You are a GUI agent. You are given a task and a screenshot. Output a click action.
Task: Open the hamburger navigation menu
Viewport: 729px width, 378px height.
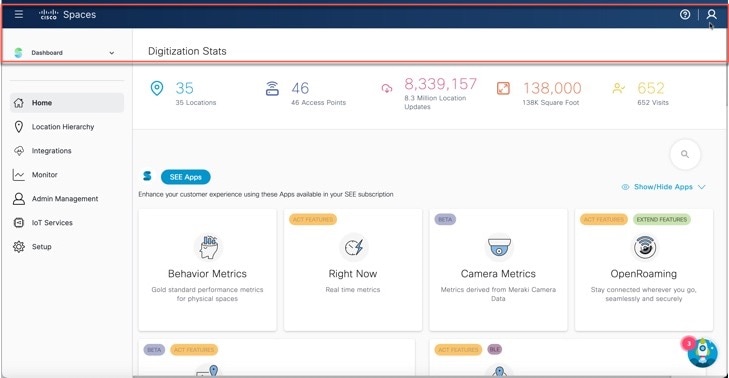pos(19,14)
